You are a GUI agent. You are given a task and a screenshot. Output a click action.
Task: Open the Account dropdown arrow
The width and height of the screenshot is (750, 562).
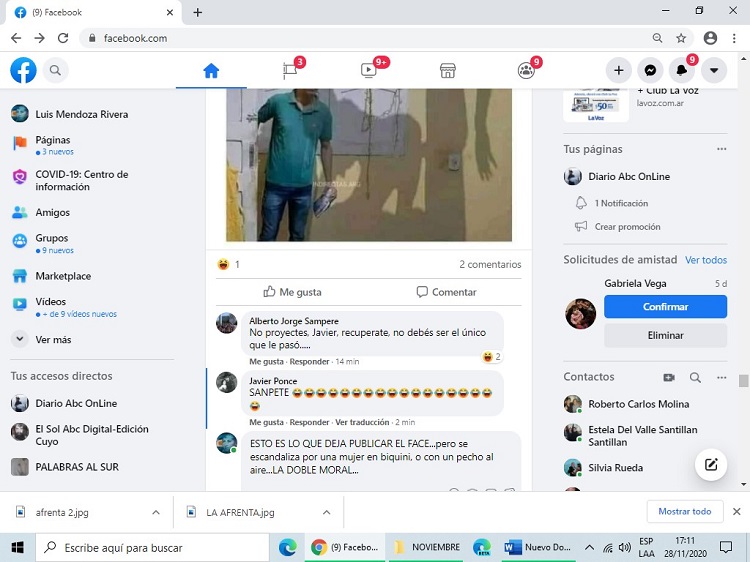(714, 71)
